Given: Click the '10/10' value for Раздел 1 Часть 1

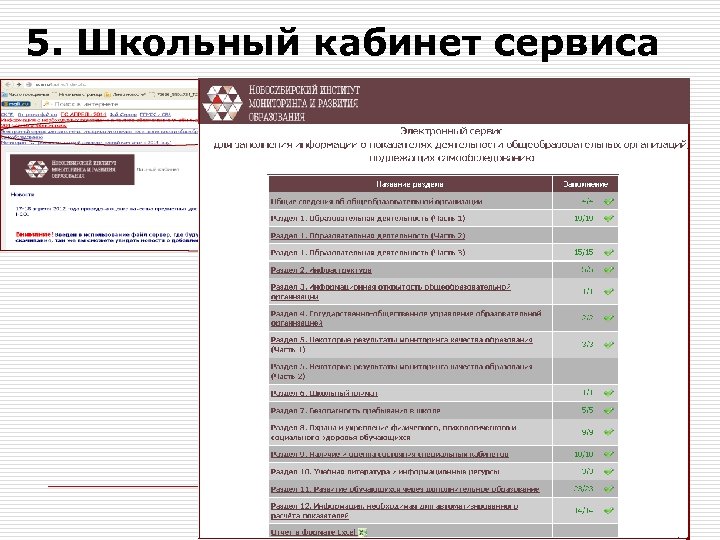Looking at the screenshot, I should [584, 219].
